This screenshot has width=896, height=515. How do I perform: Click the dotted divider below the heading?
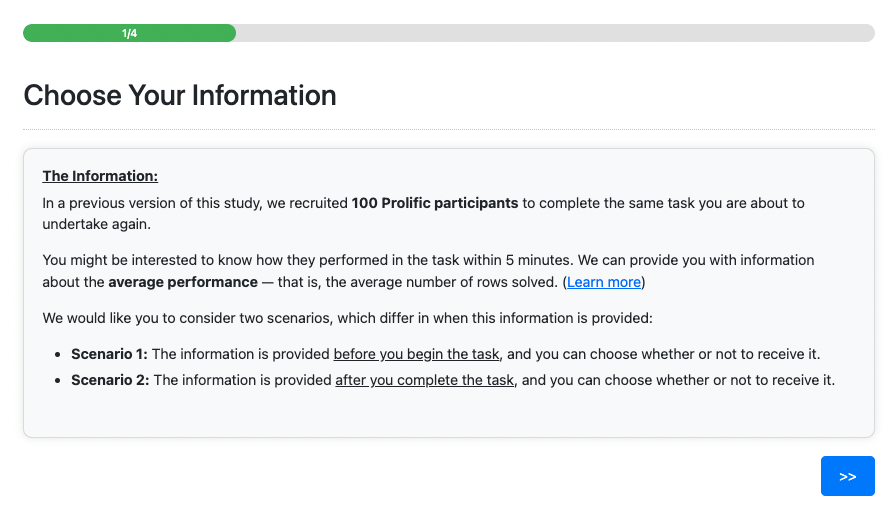tap(448, 130)
